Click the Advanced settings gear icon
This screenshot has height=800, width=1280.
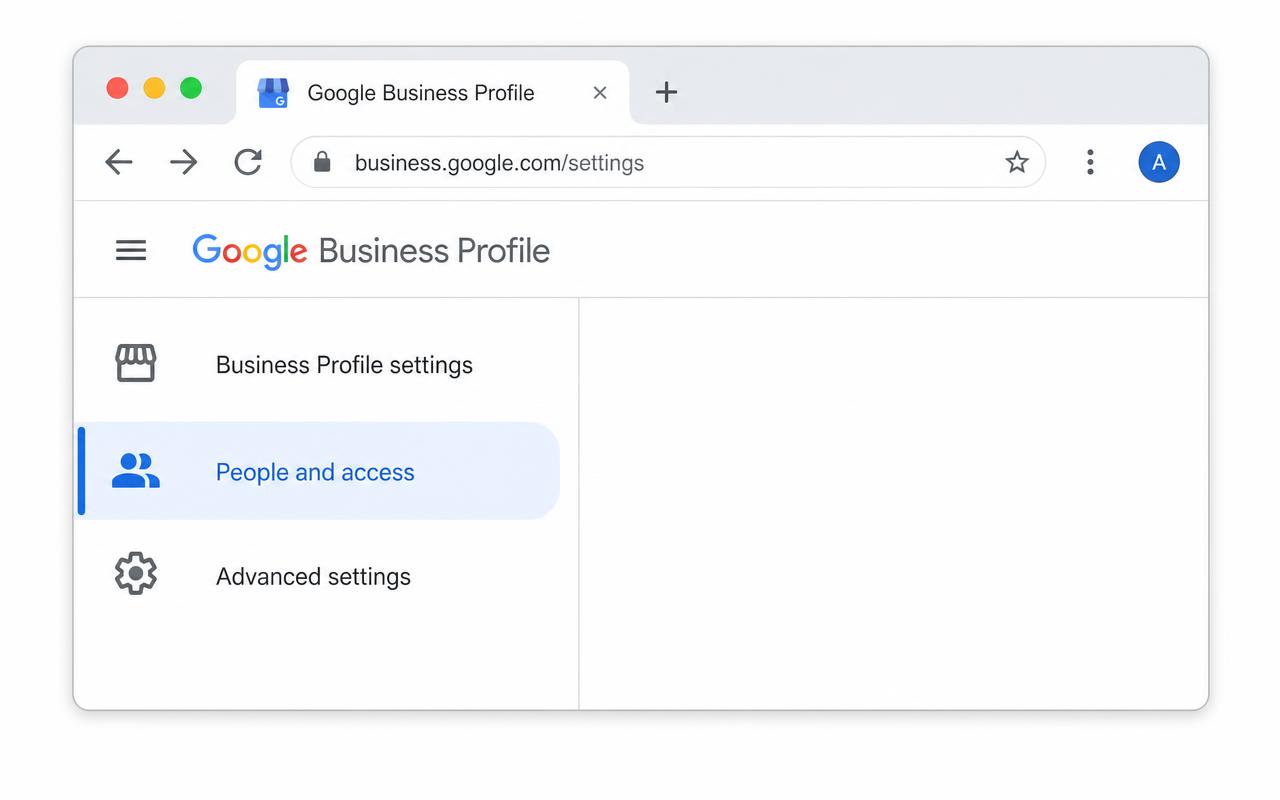(x=136, y=574)
